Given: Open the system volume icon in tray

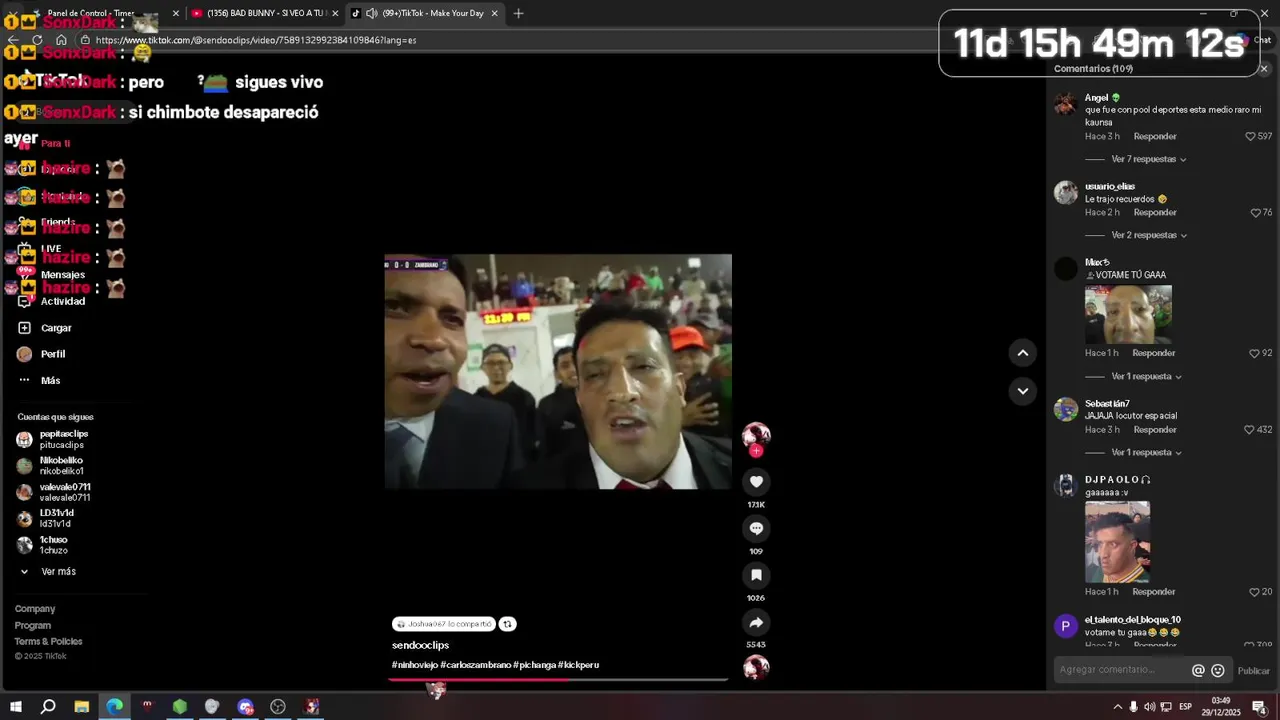Looking at the screenshot, I should [1149, 707].
